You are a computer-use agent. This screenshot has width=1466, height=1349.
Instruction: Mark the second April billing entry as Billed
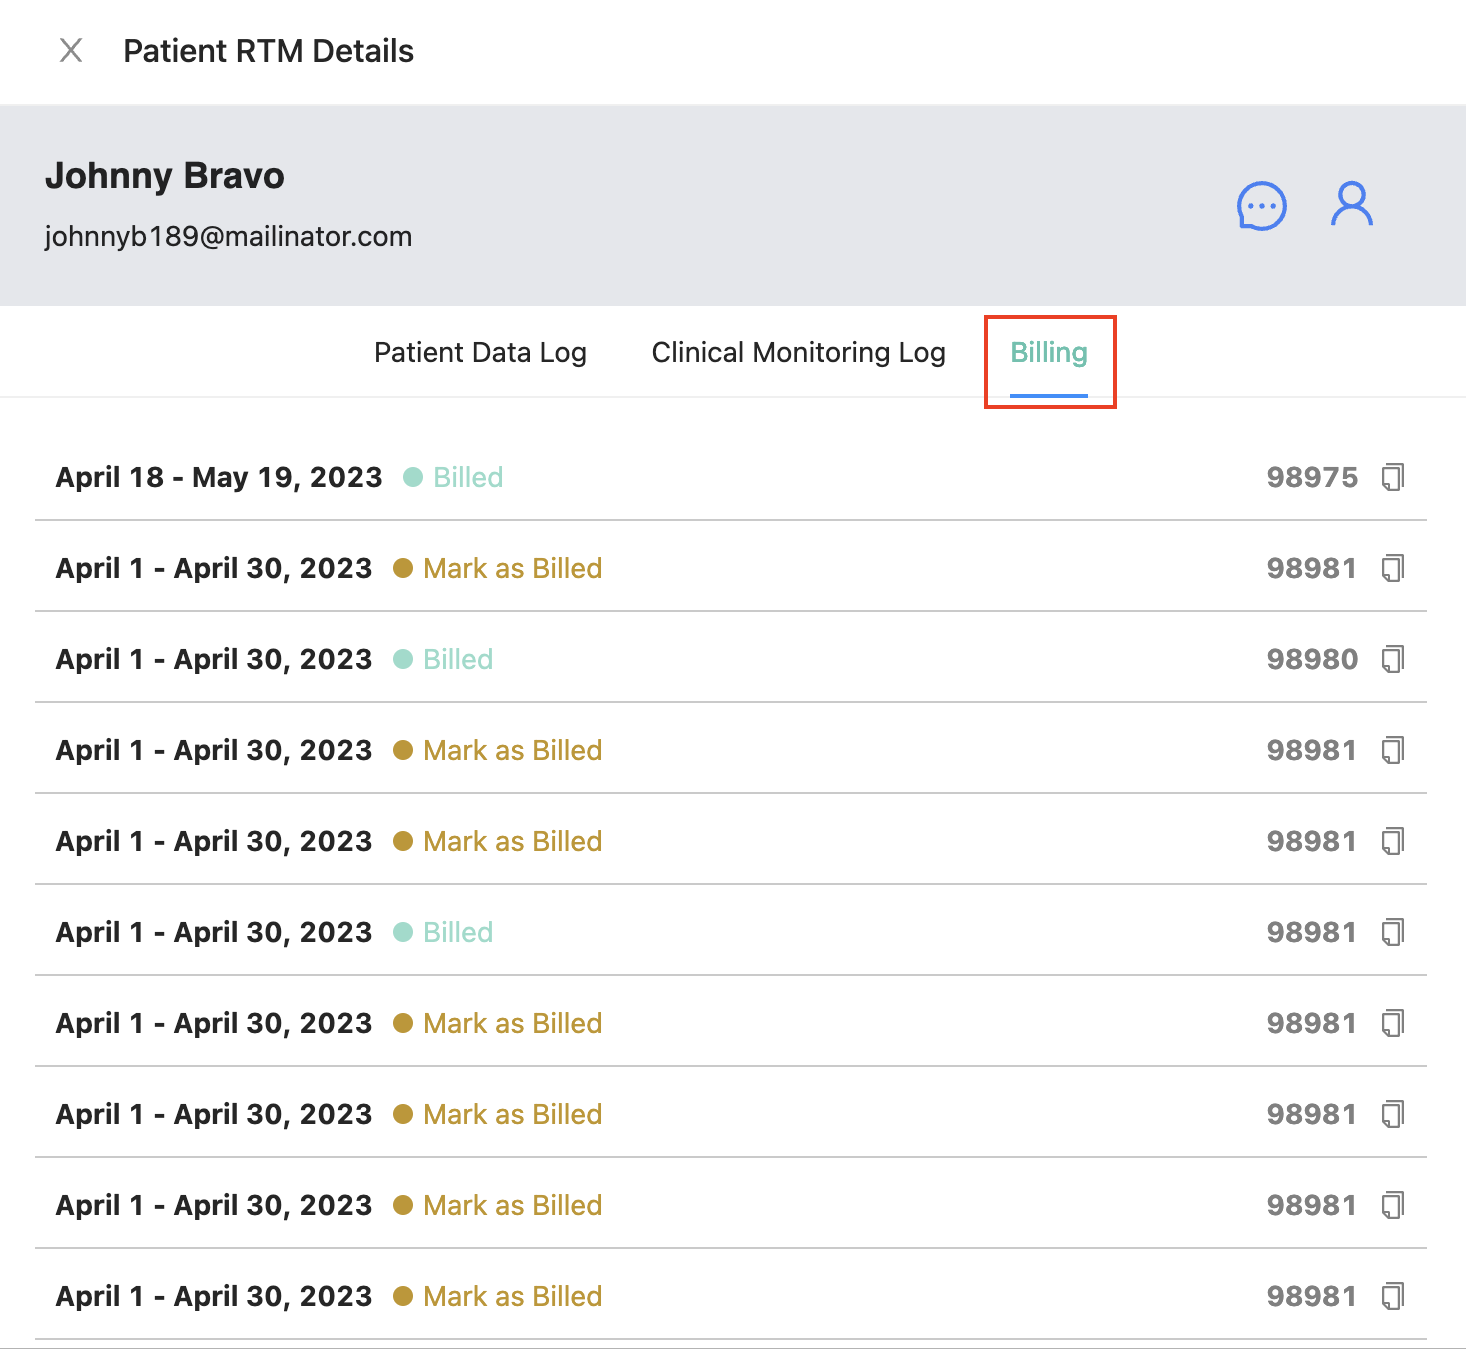[511, 568]
